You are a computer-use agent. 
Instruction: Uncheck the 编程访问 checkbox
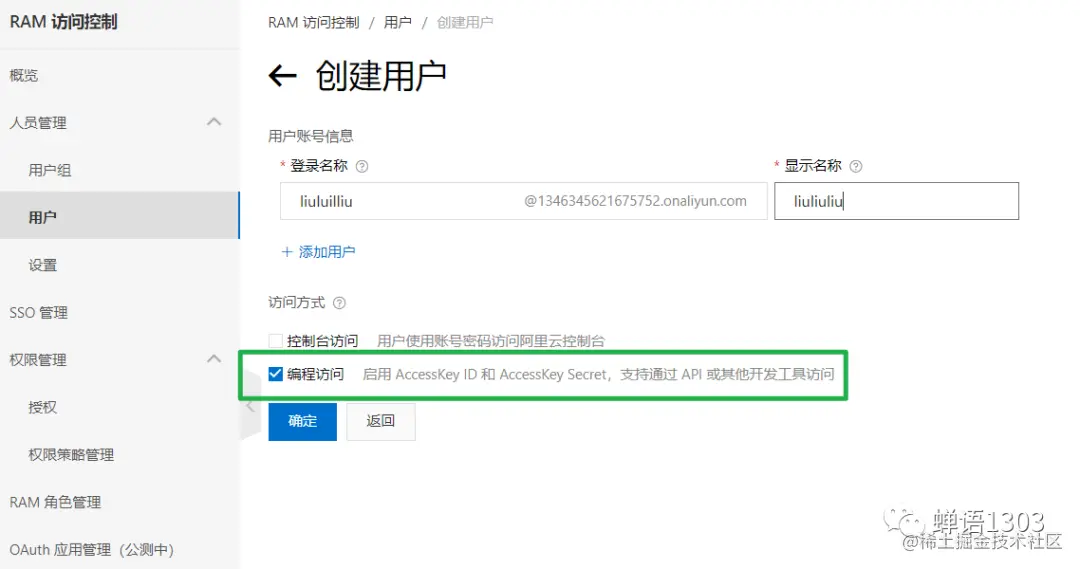276,374
